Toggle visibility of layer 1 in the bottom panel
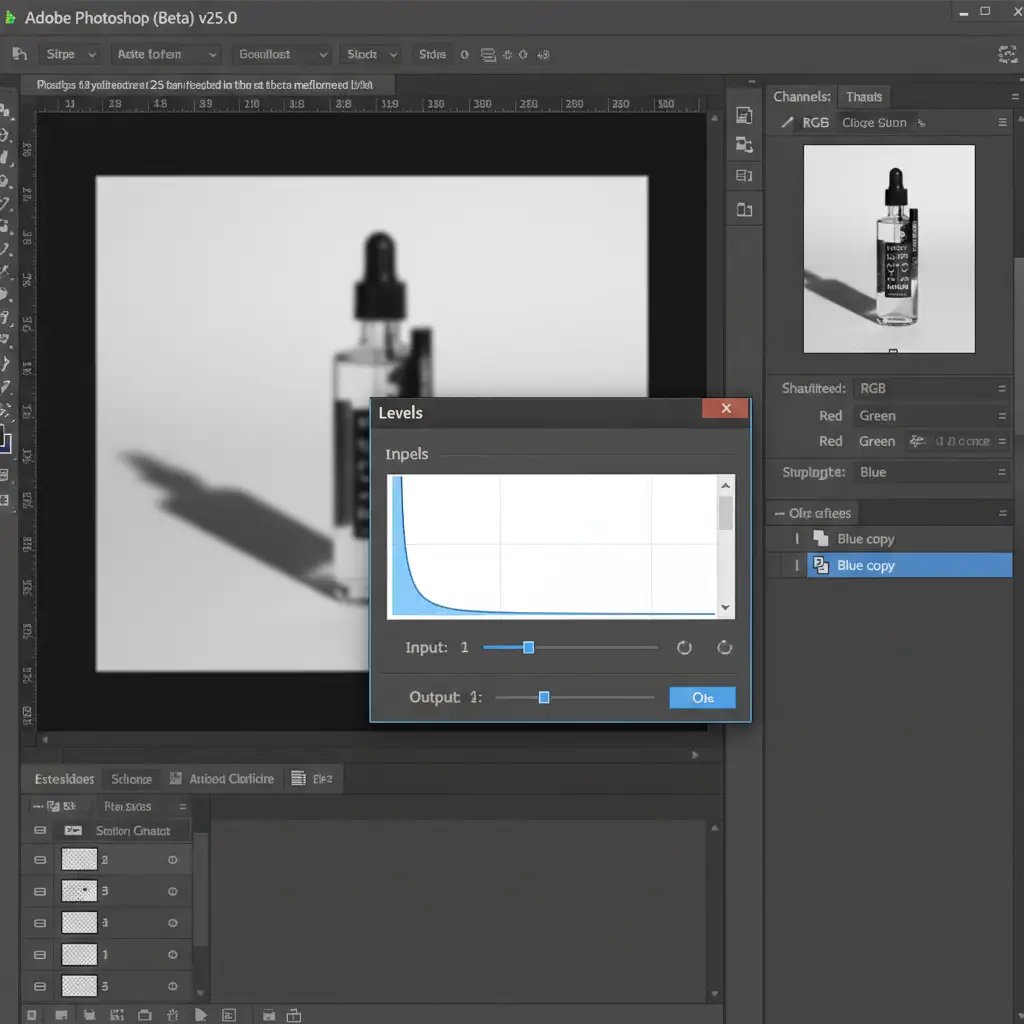The width and height of the screenshot is (1024, 1024). pyautogui.click(x=40, y=955)
